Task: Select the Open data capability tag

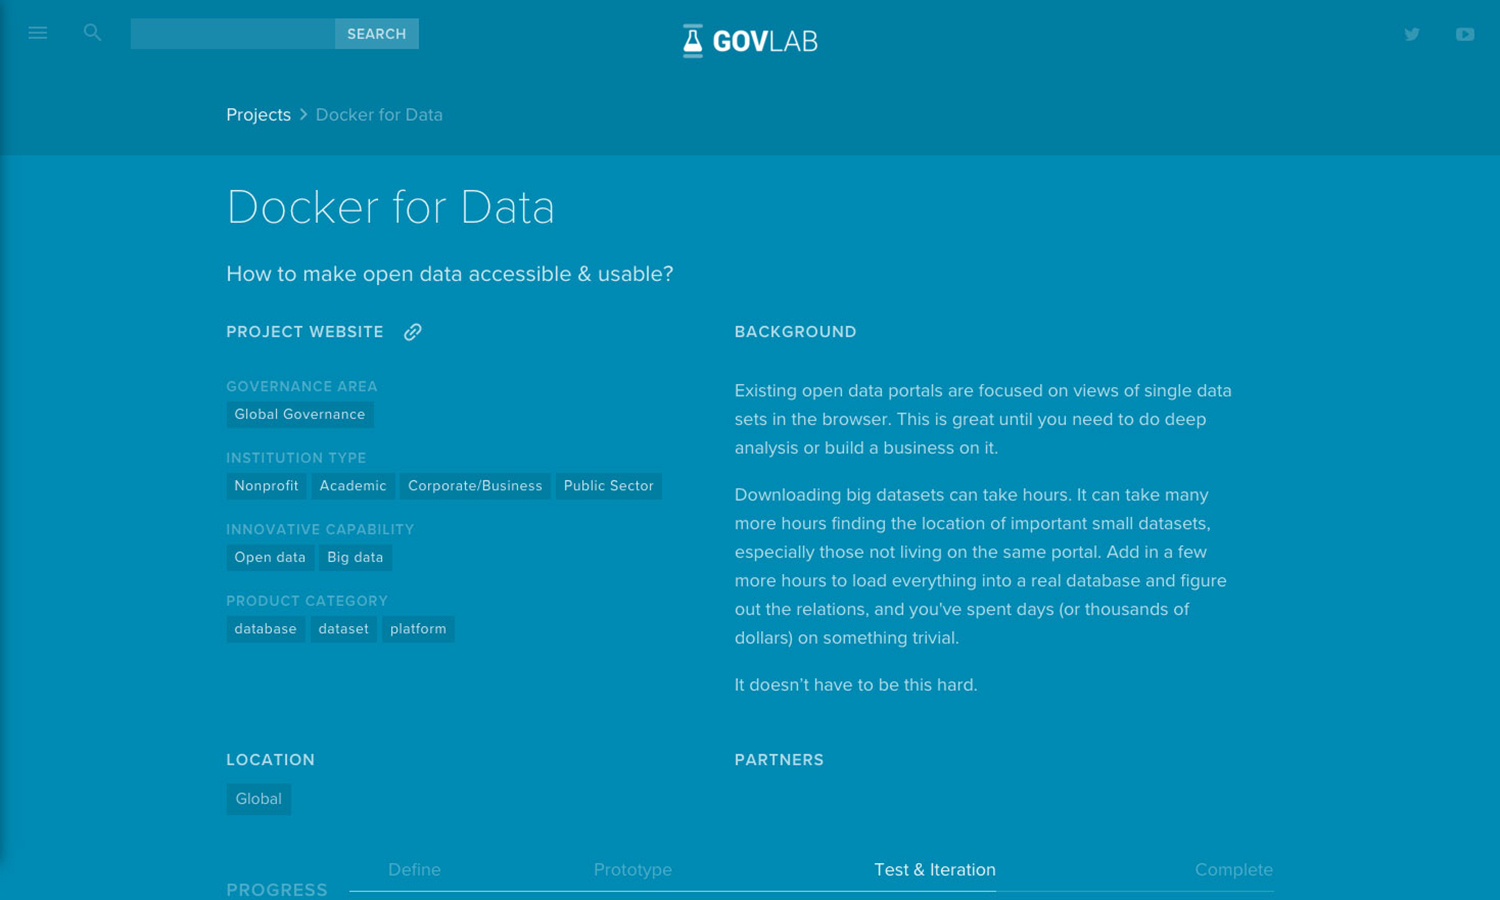Action: click(270, 557)
